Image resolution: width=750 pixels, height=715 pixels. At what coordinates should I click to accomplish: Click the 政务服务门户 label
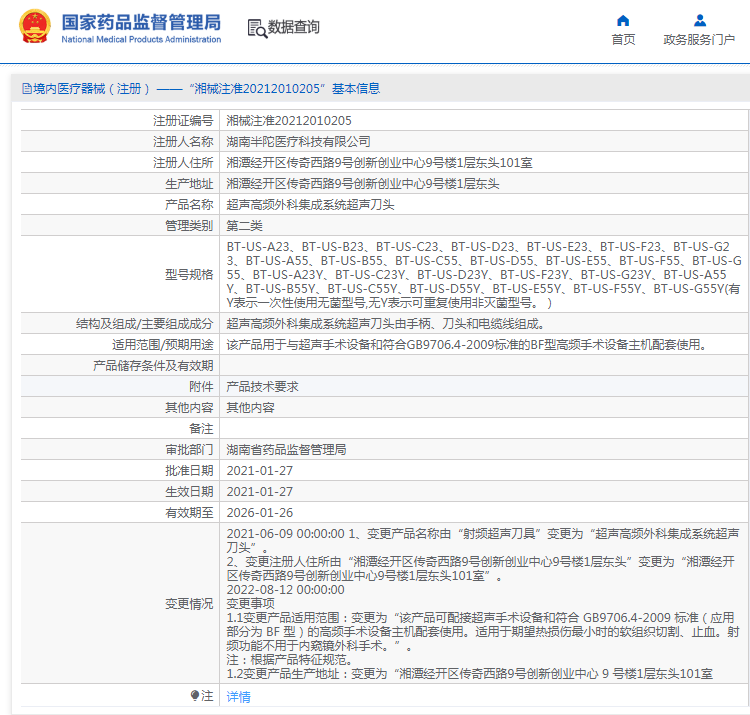[x=699, y=40]
